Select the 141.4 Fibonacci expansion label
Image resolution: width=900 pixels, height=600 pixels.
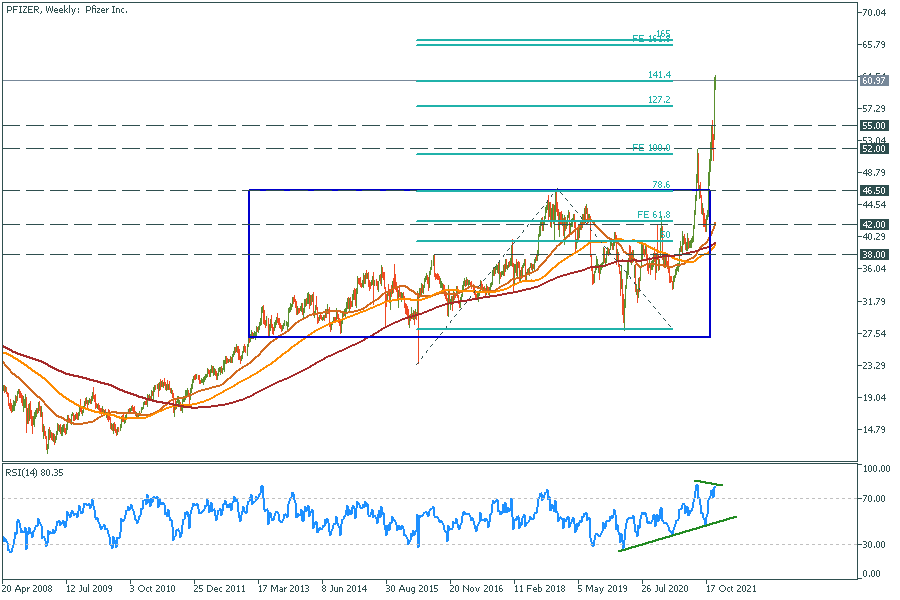tap(659, 75)
